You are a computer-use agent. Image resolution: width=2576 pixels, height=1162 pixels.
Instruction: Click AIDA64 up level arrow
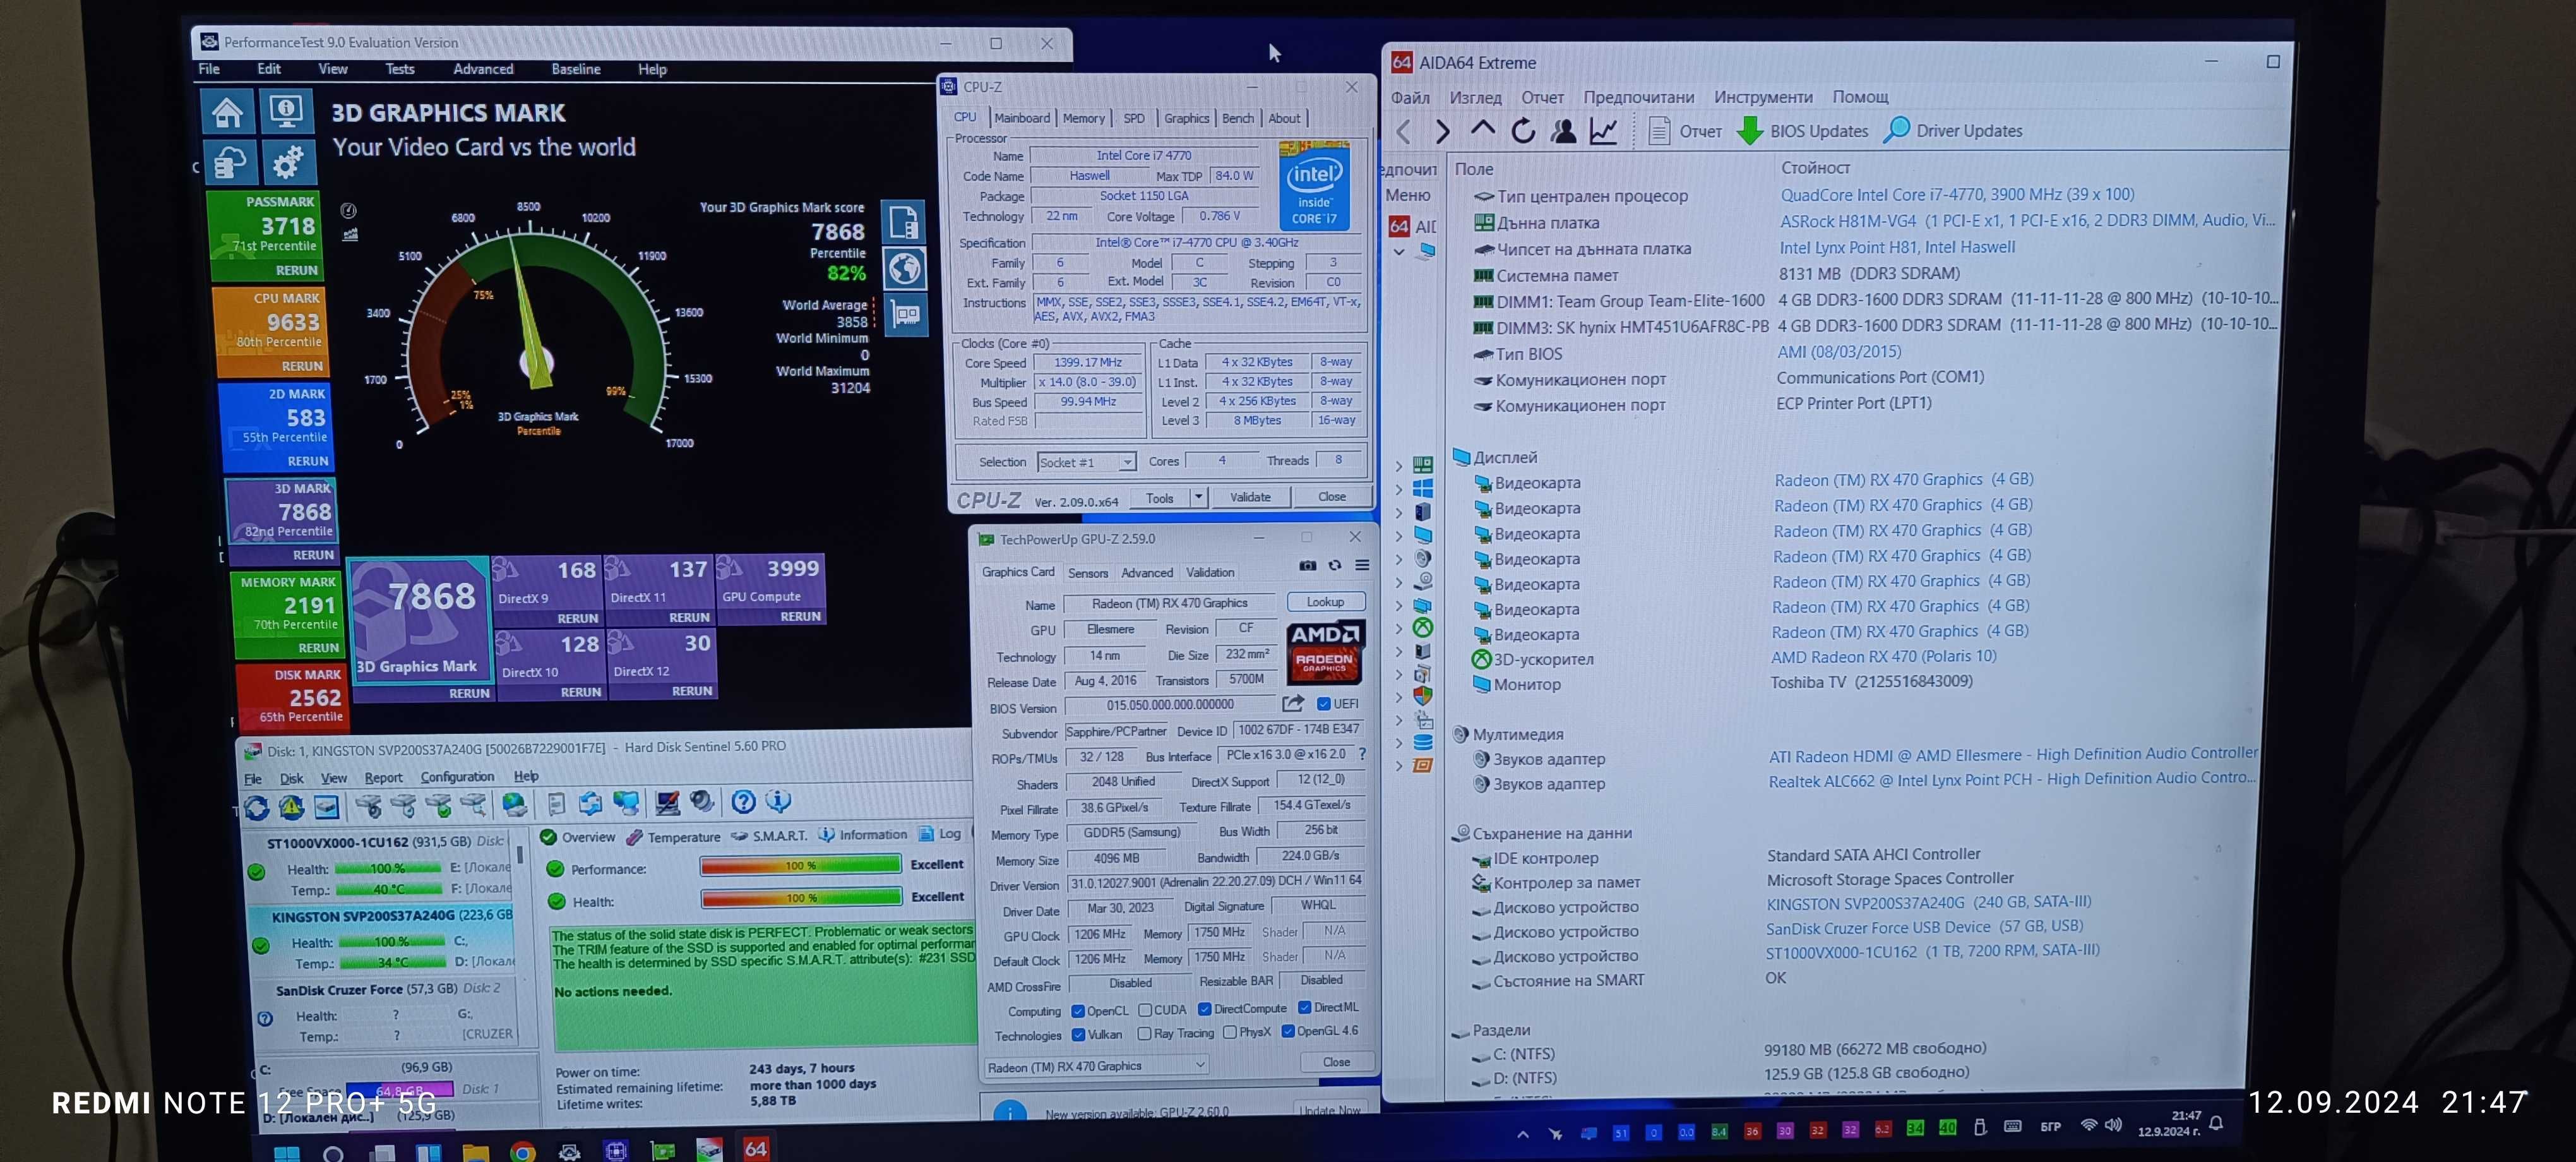[x=1482, y=130]
